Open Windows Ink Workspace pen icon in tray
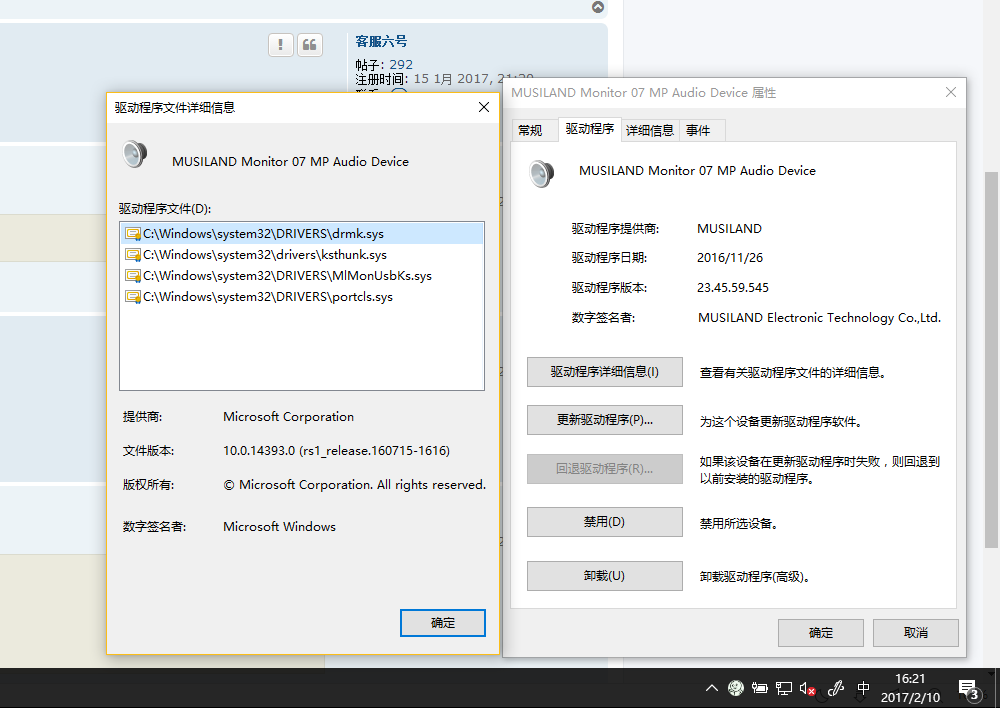 [836, 688]
